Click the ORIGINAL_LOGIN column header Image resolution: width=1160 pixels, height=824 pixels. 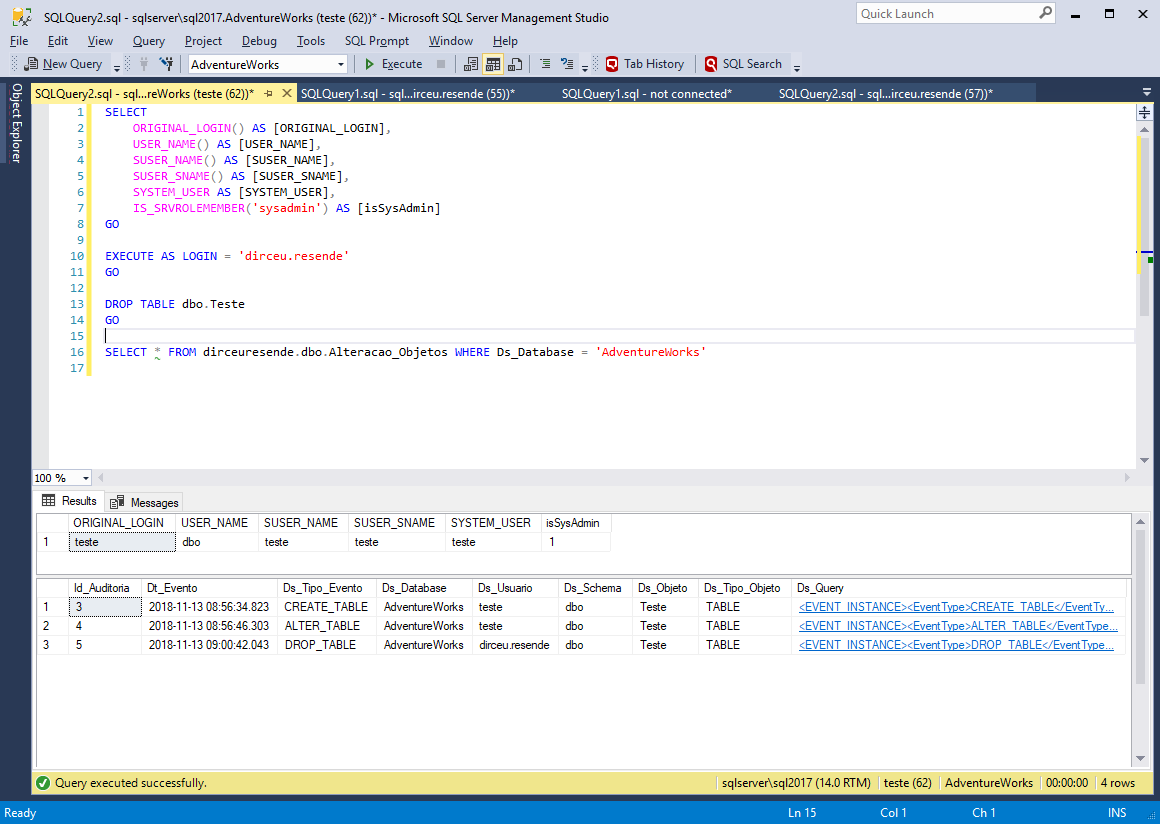(122, 523)
